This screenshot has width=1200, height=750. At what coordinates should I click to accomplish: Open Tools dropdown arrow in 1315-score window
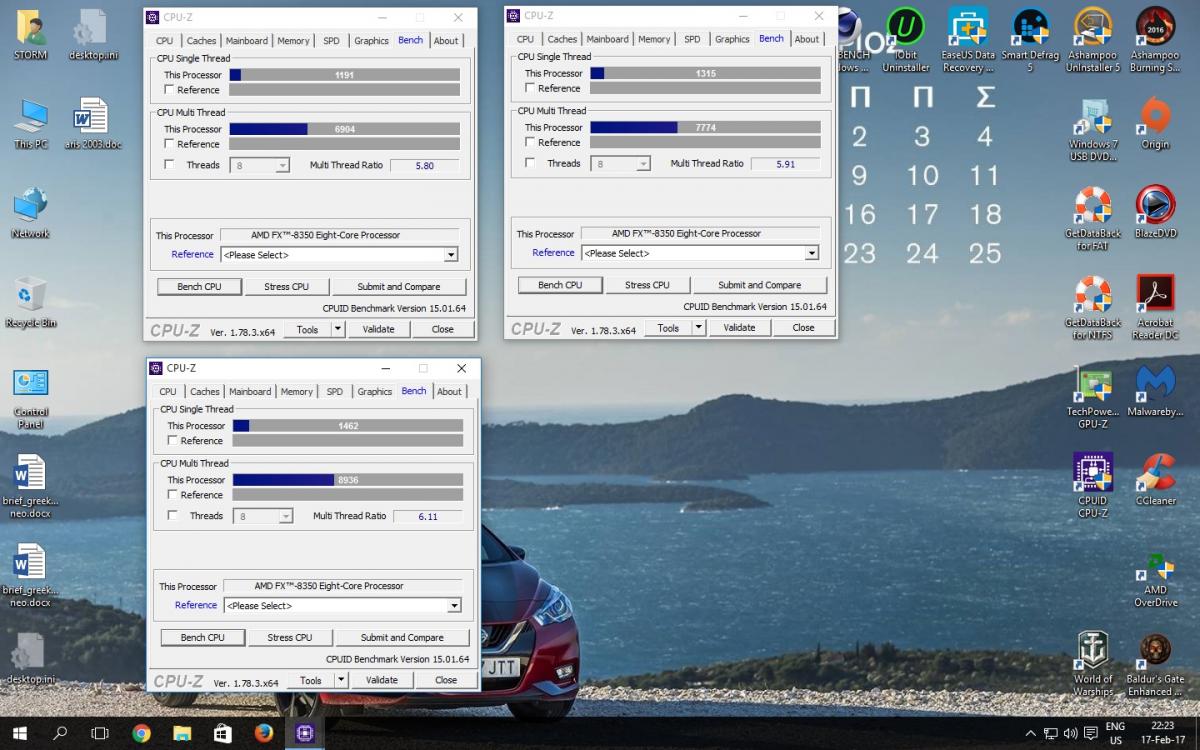coord(699,327)
